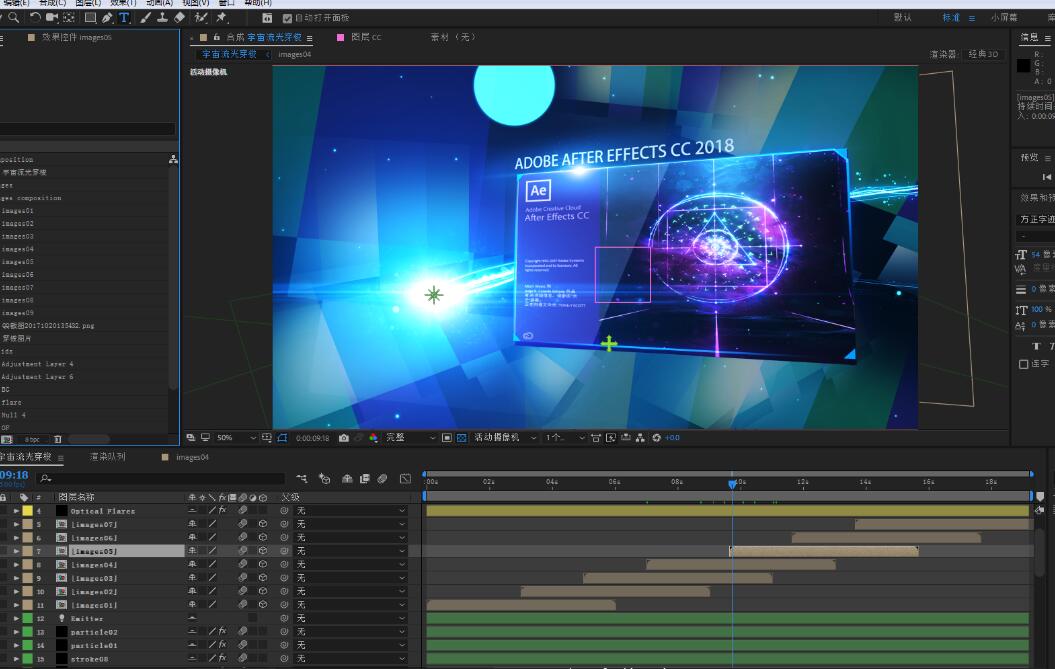Image resolution: width=1055 pixels, height=669 pixels.
Task: Click the green label of Emitter layer
Action: click(28, 619)
